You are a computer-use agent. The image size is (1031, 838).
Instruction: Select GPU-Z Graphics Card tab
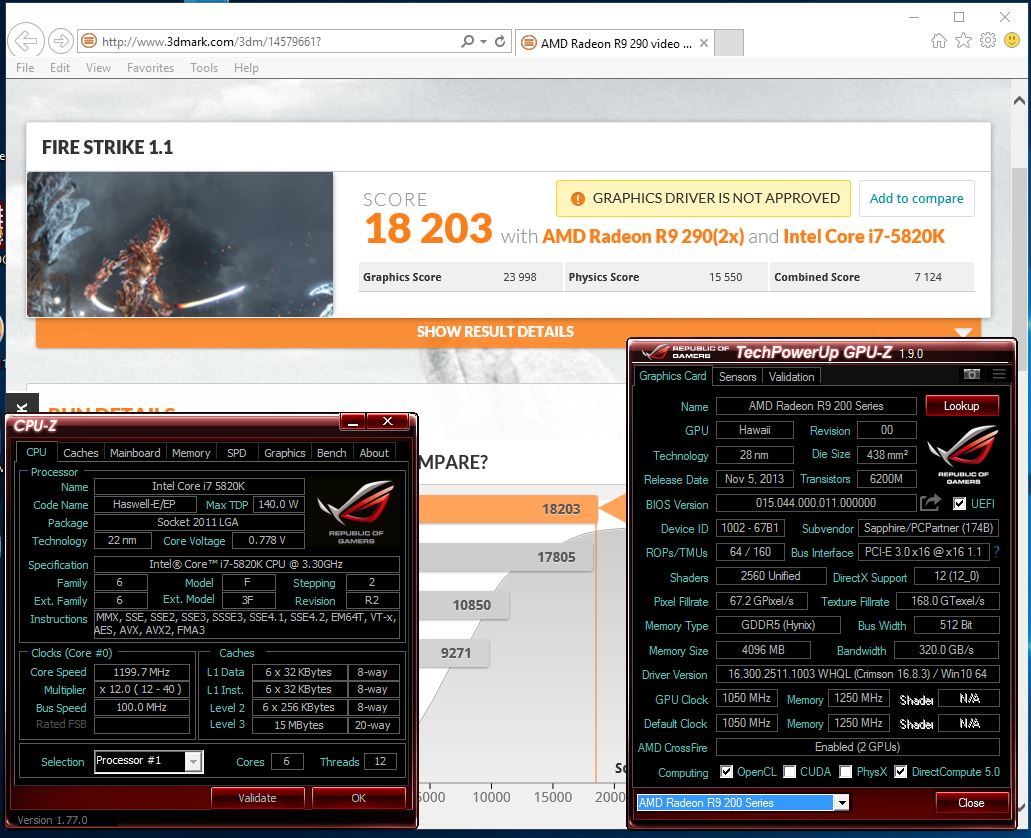click(x=673, y=376)
